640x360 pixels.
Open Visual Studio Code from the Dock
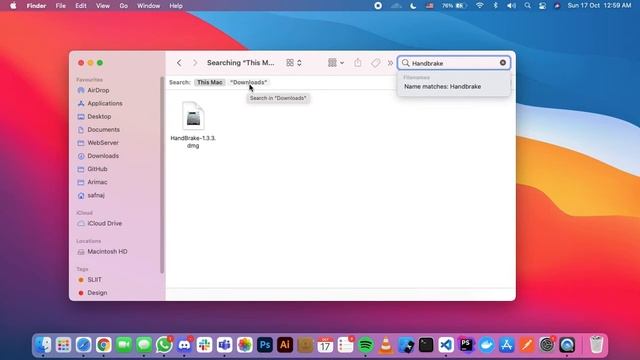pyautogui.click(x=446, y=345)
